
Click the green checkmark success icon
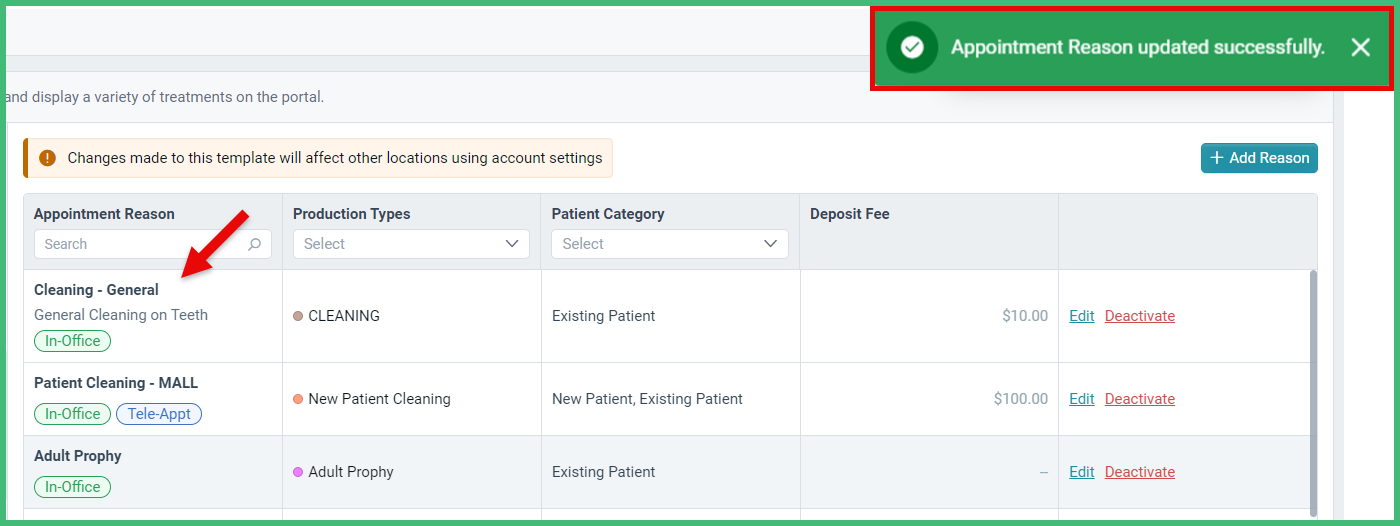pyautogui.click(x=911, y=48)
